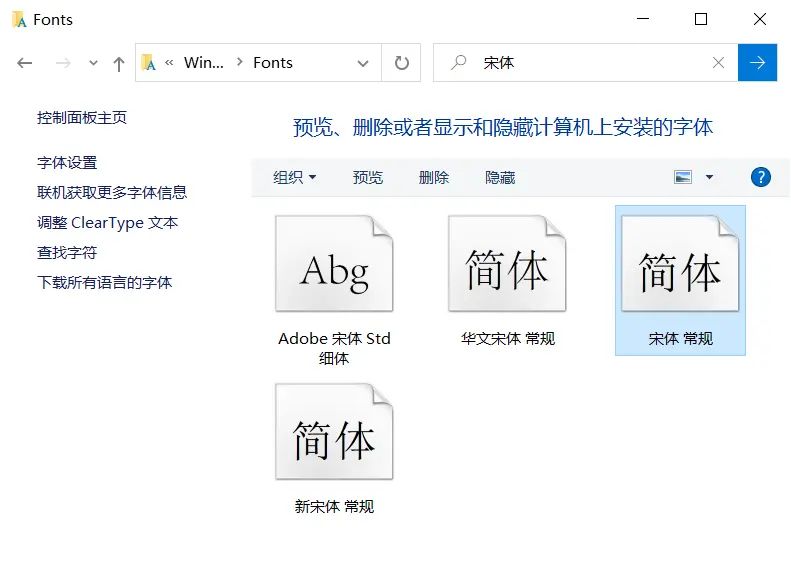
Task: Click the 新宋体 常规 label text
Action: [x=334, y=506]
